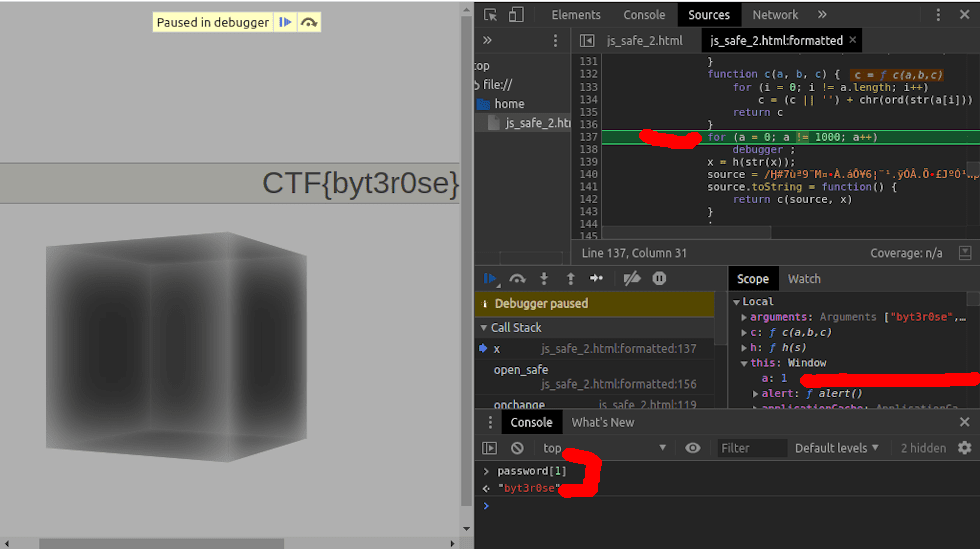Step to next statement
Screen dimensions: 980x549
tap(596, 279)
